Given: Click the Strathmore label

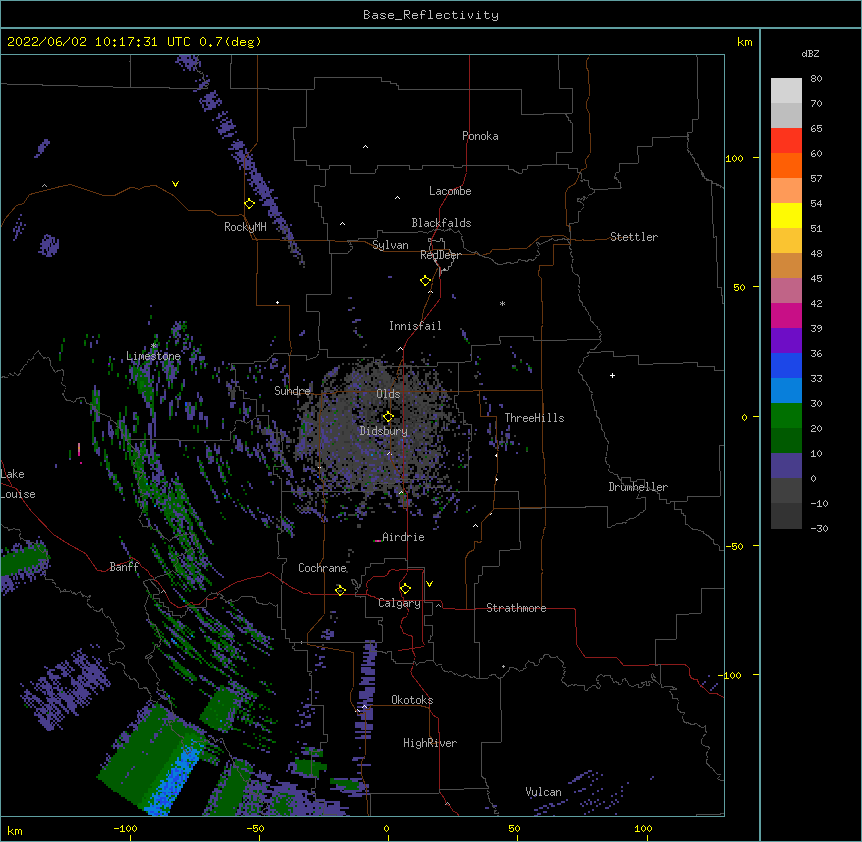Looking at the screenshot, I should pyautogui.click(x=516, y=608).
